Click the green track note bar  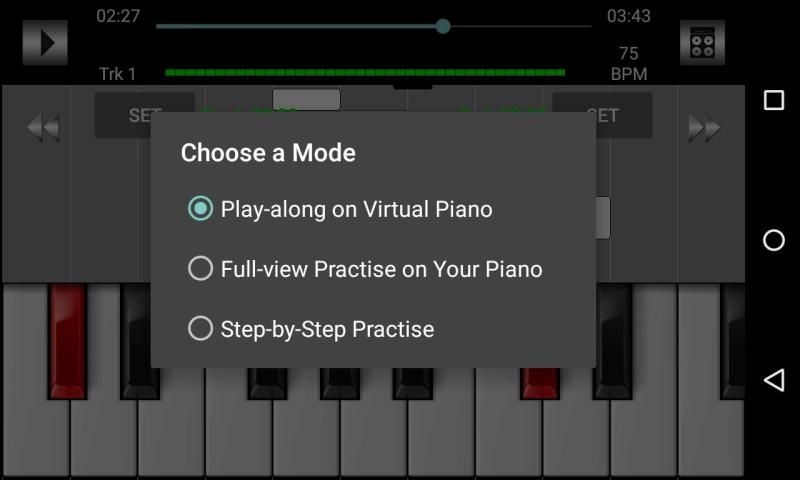point(365,72)
